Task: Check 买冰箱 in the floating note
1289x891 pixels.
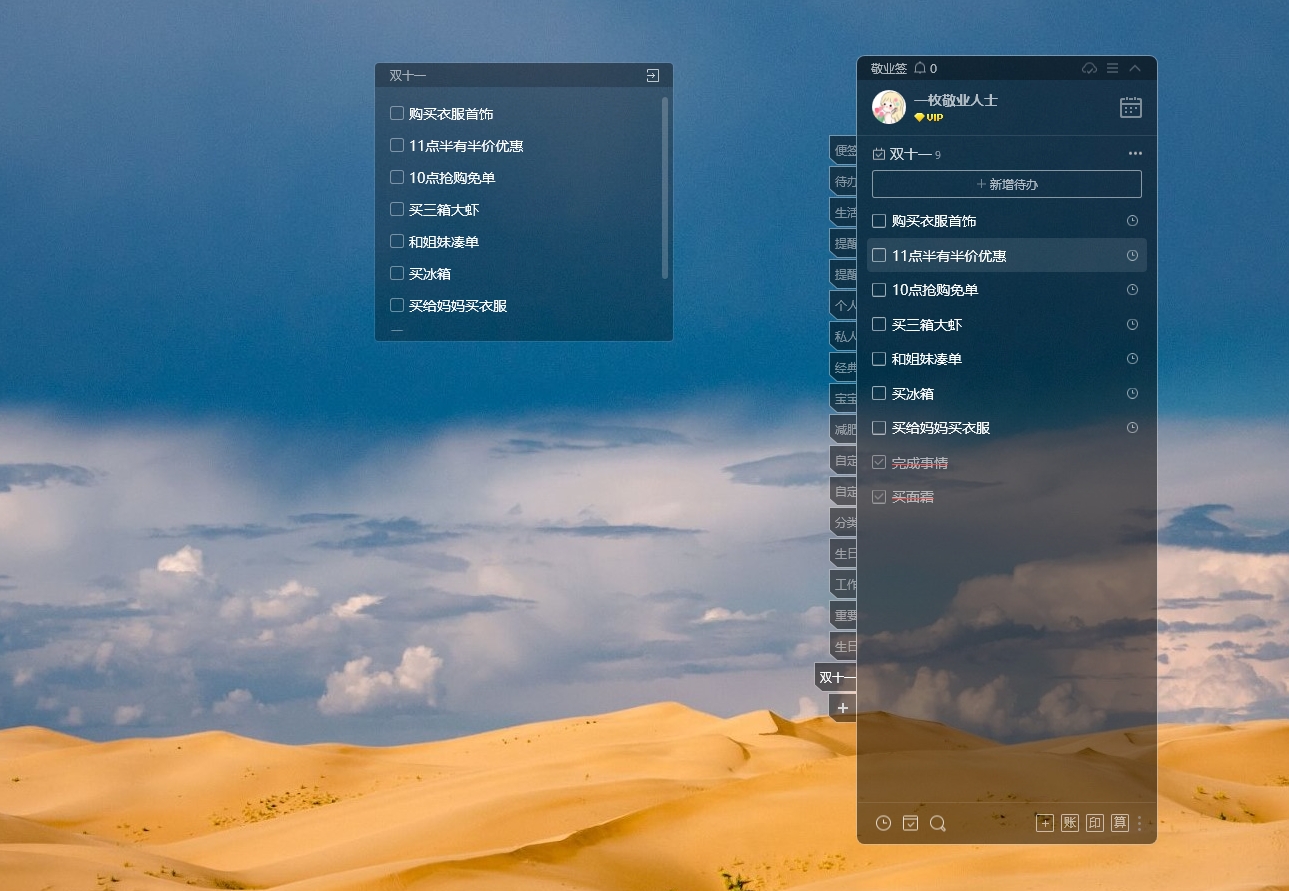Action: click(x=397, y=274)
